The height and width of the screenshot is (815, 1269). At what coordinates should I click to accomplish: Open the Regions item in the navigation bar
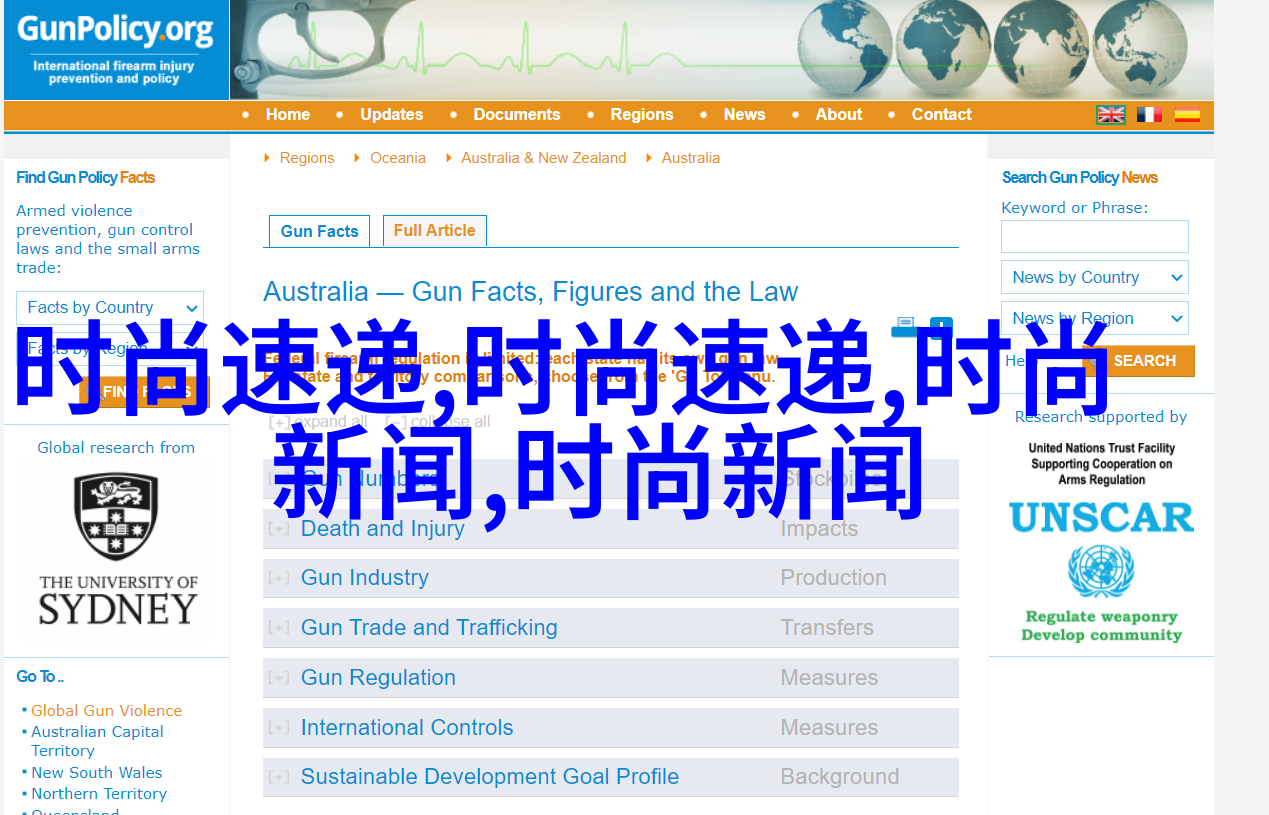641,115
